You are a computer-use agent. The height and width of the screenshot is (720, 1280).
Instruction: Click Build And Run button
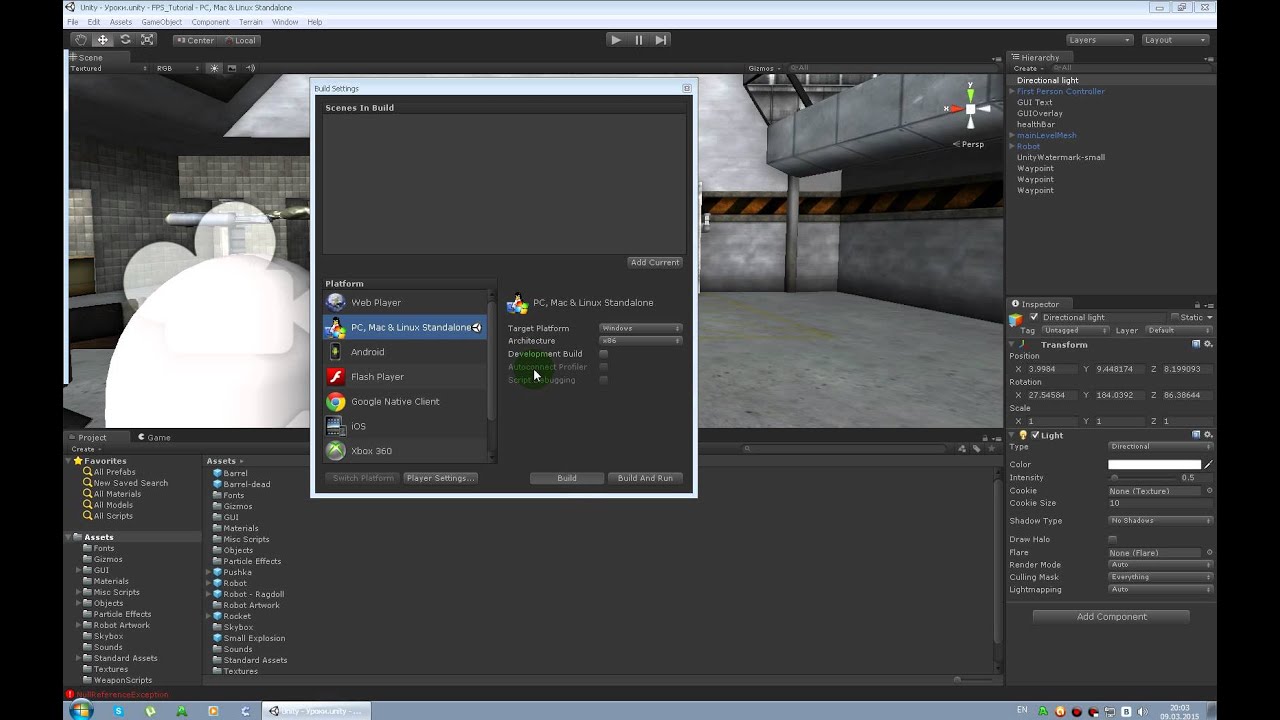click(x=645, y=478)
